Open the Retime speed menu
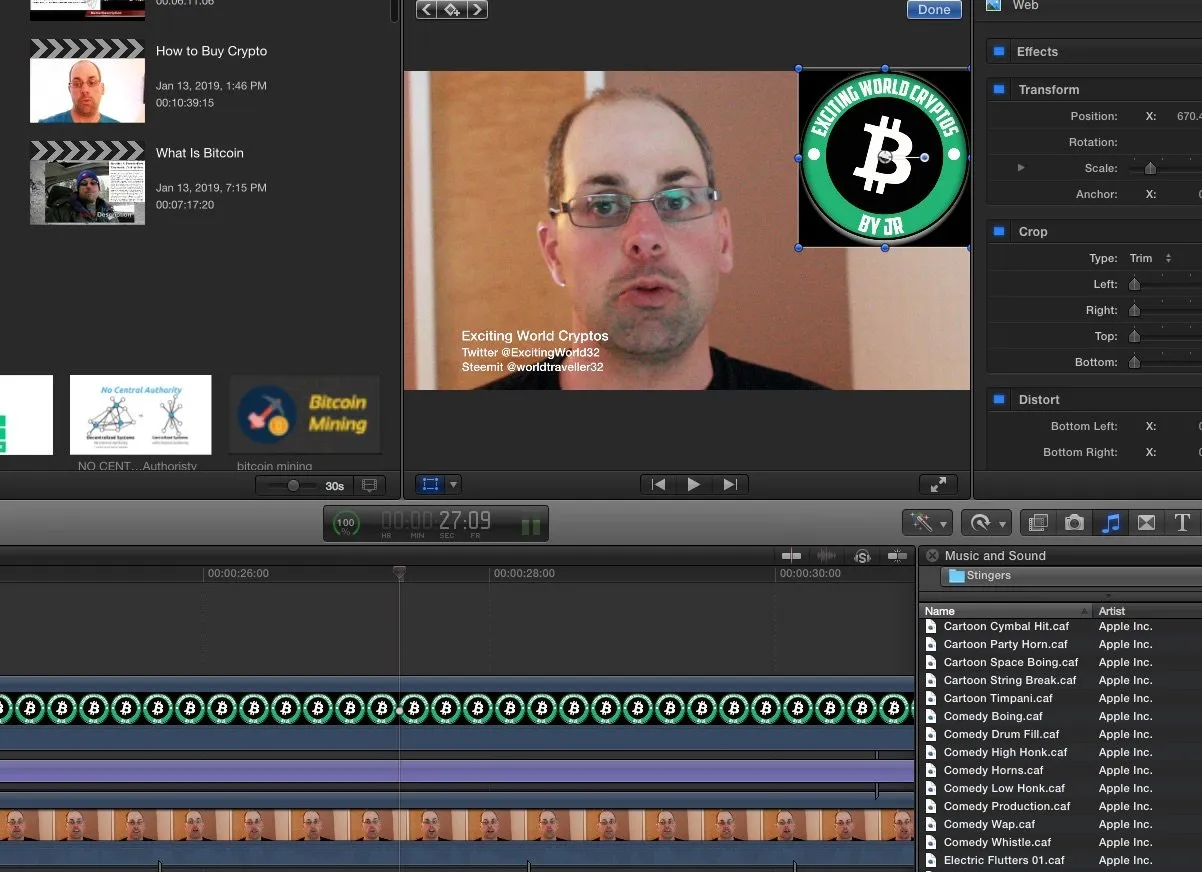This screenshot has width=1202, height=872. [x=986, y=522]
